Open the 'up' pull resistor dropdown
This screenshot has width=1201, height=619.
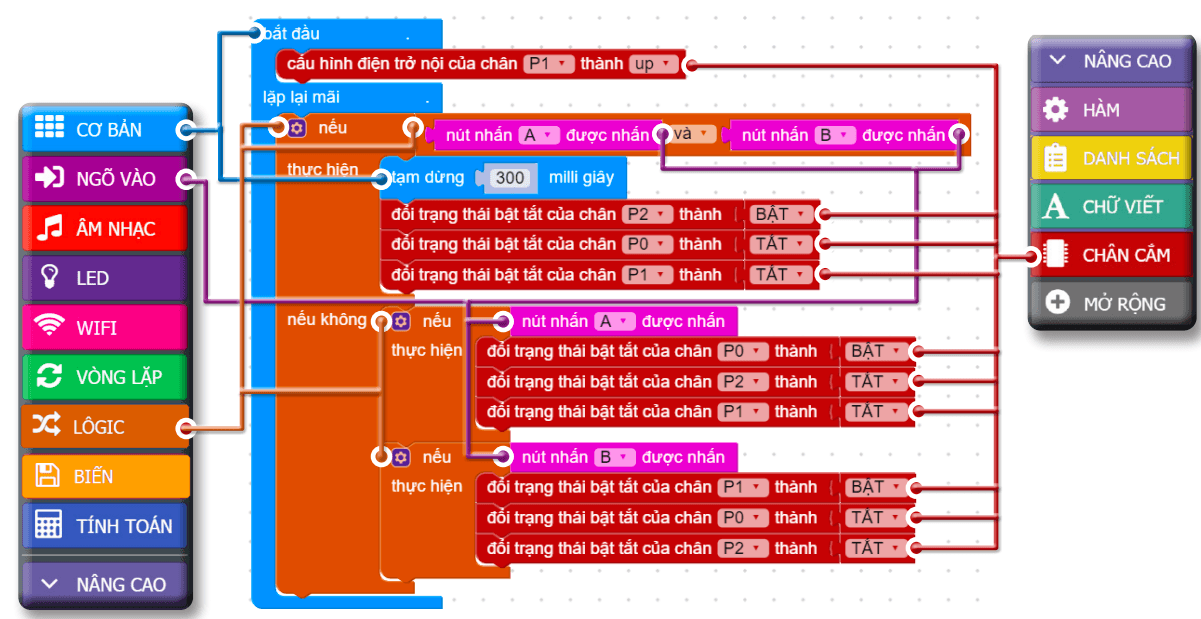pos(654,64)
